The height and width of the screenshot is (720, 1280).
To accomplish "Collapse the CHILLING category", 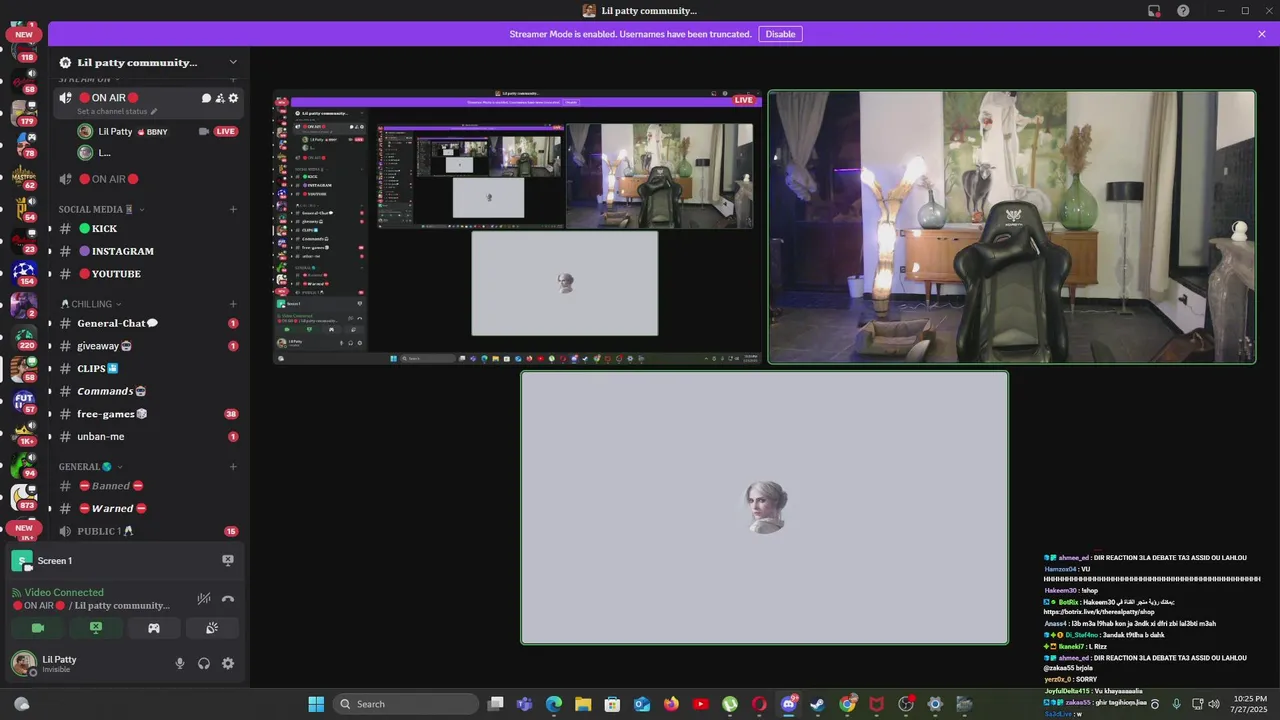I will coord(92,304).
